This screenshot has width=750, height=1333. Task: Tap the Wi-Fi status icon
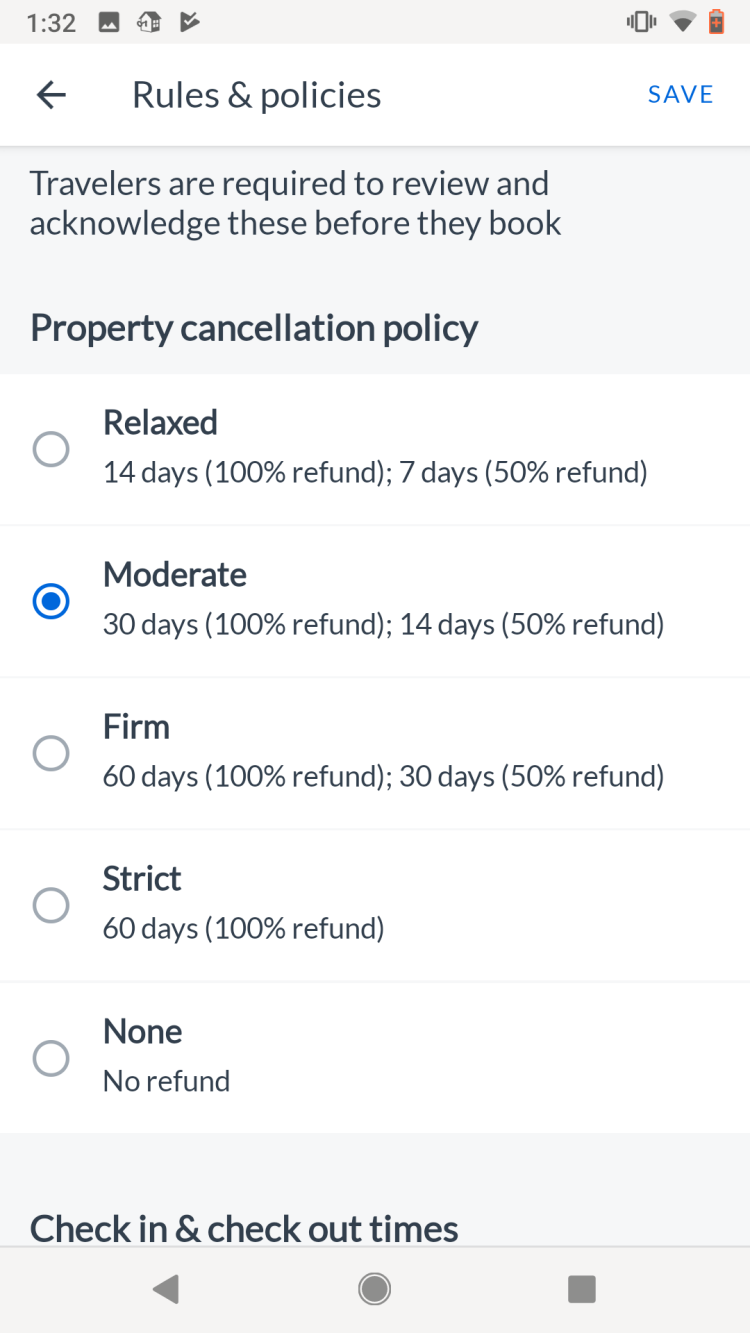coord(683,22)
